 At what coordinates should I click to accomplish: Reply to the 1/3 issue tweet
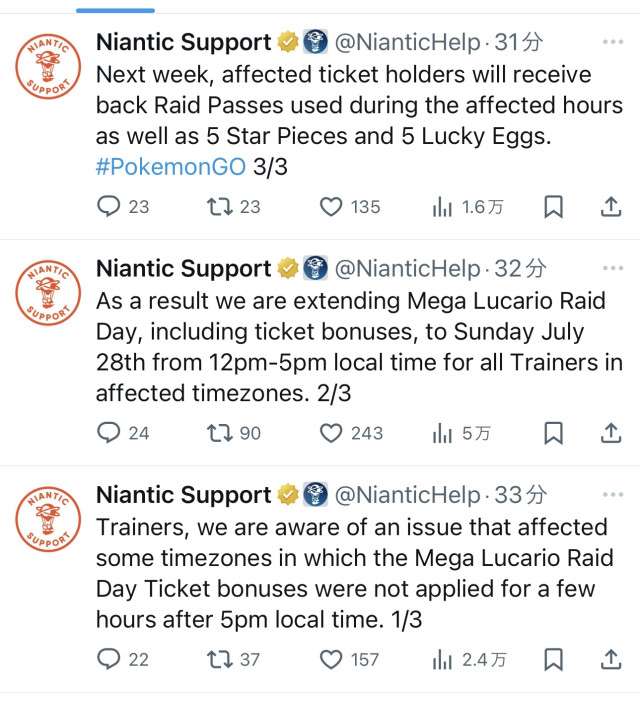pyautogui.click(x=109, y=659)
